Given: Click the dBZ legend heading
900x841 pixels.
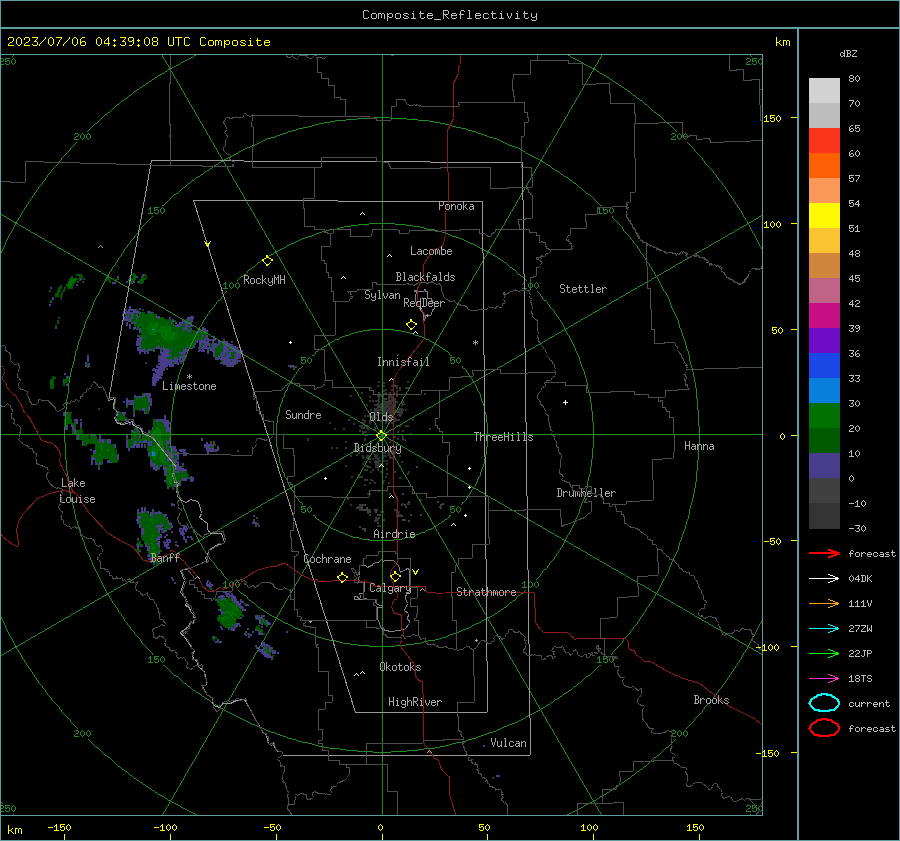Looking at the screenshot, I should (848, 53).
